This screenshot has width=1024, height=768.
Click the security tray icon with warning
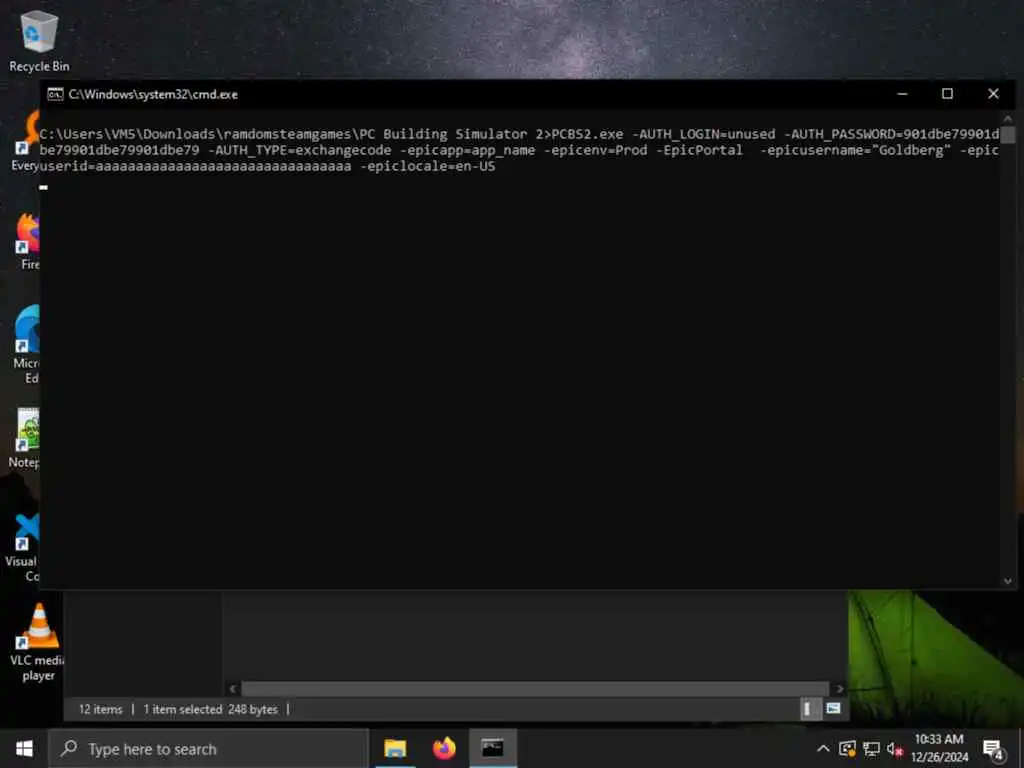tap(847, 749)
